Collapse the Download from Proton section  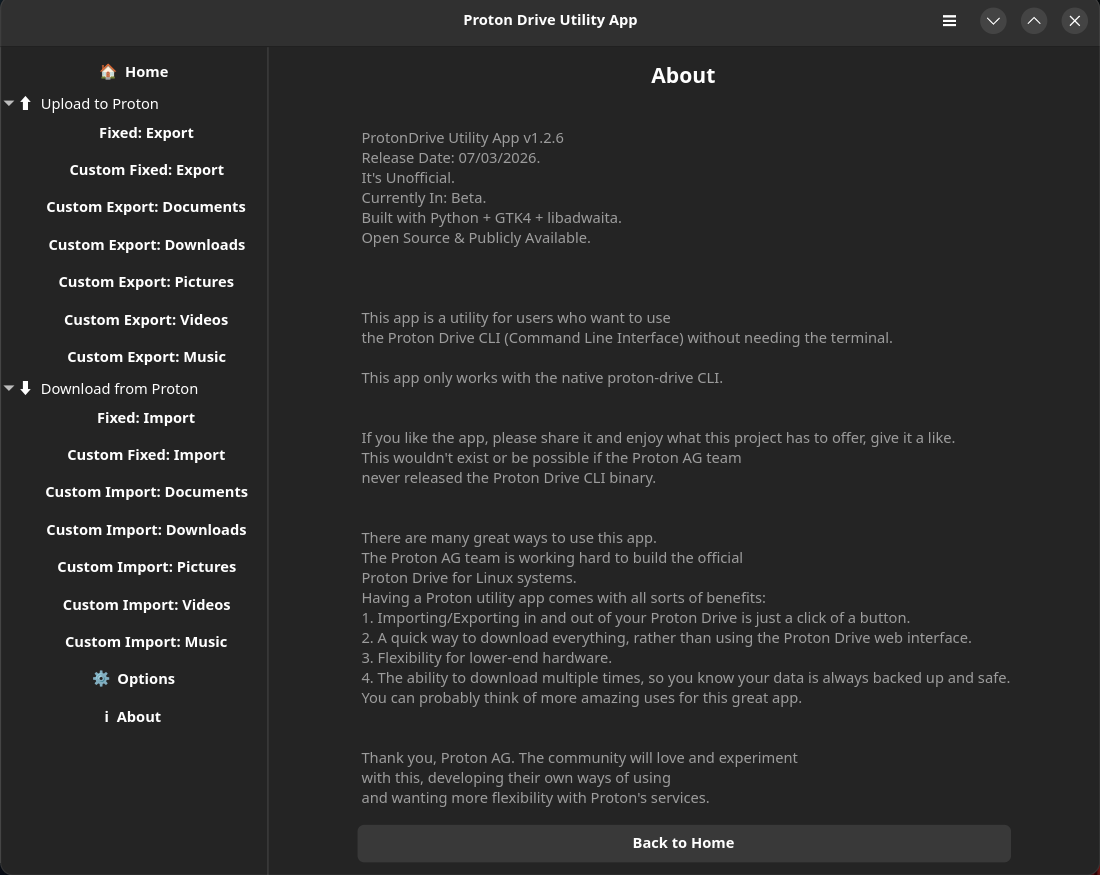[x=9, y=389]
